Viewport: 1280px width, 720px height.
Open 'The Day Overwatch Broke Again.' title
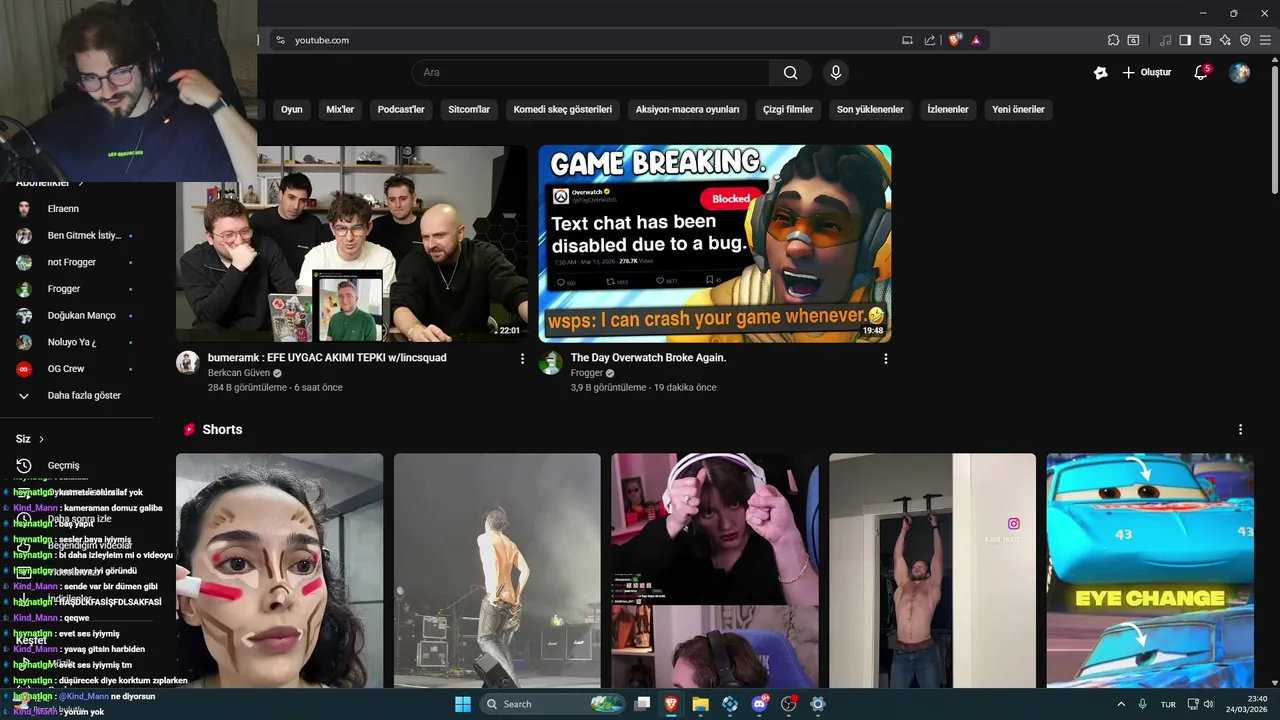click(x=648, y=358)
